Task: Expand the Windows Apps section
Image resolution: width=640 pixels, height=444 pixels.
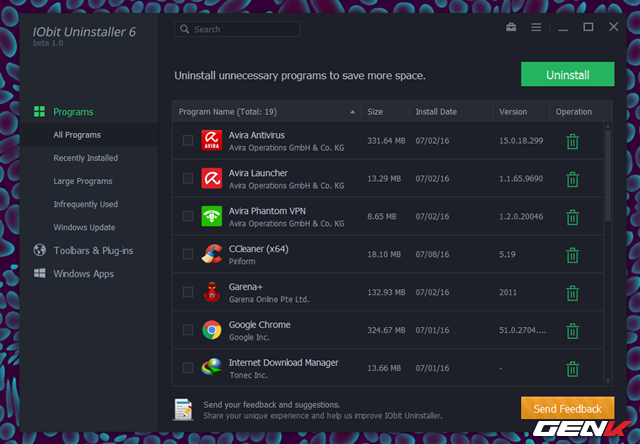Action: pyautogui.click(x=83, y=273)
